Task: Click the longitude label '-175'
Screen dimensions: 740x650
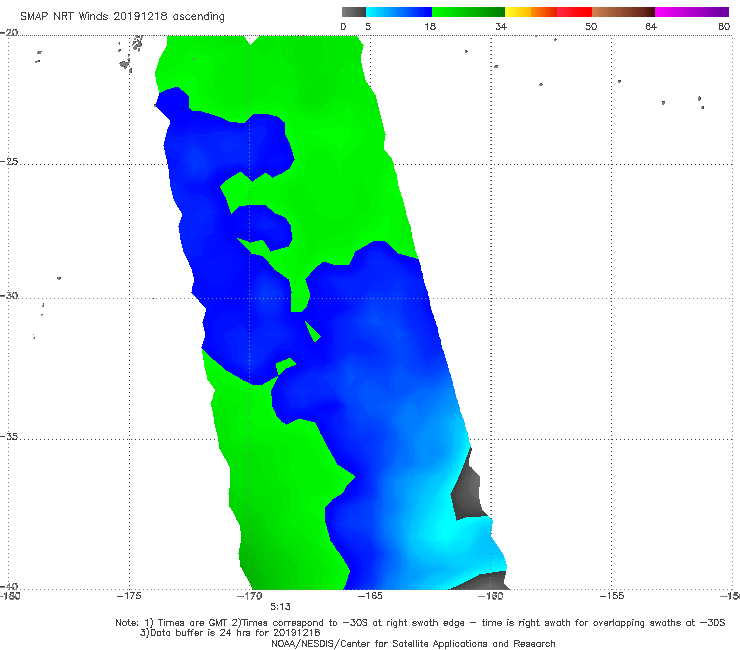Action: coord(129,596)
